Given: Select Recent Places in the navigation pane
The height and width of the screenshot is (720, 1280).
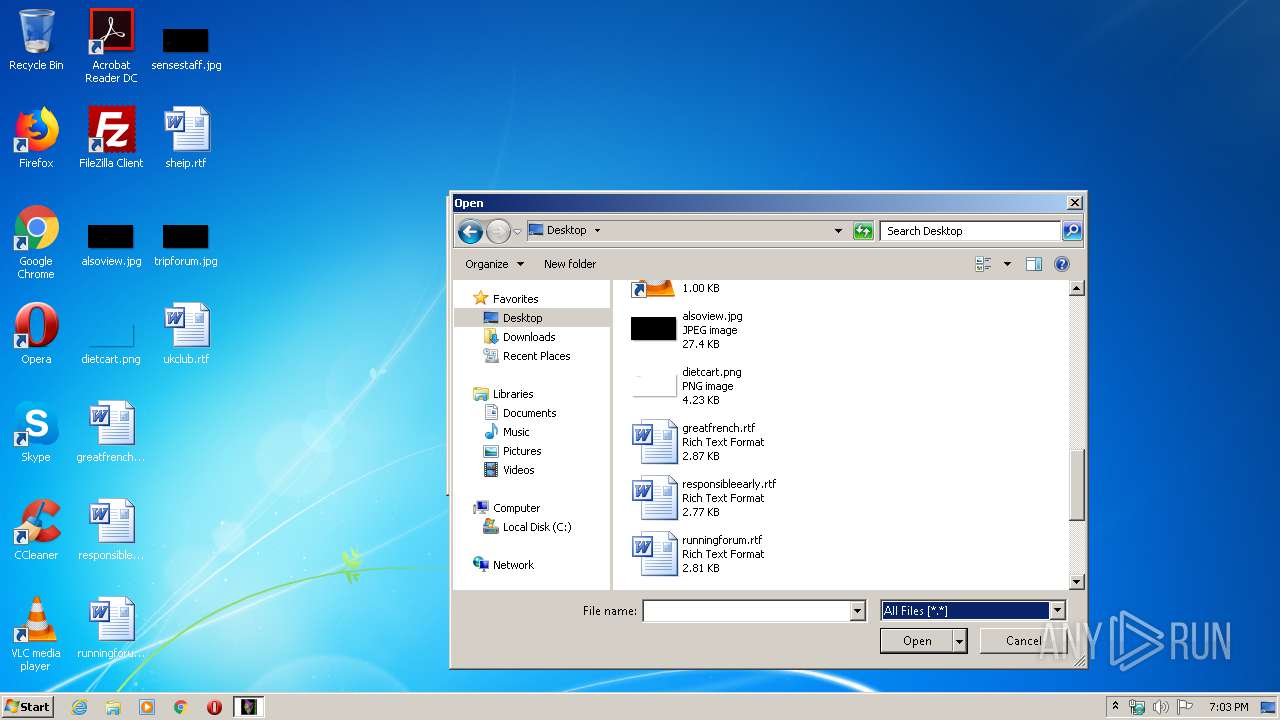Looking at the screenshot, I should [526, 356].
